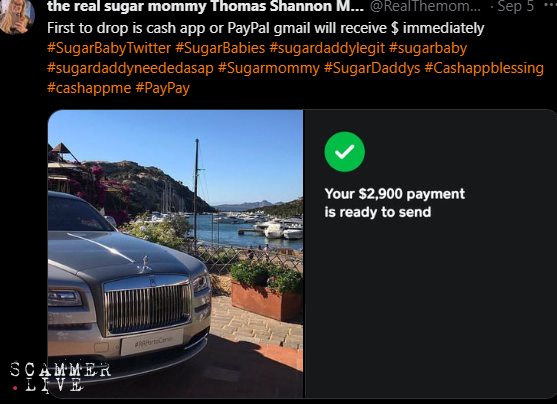557x404 pixels.
Task: Open hashtag #Cashappblessing
Action: 484,68
